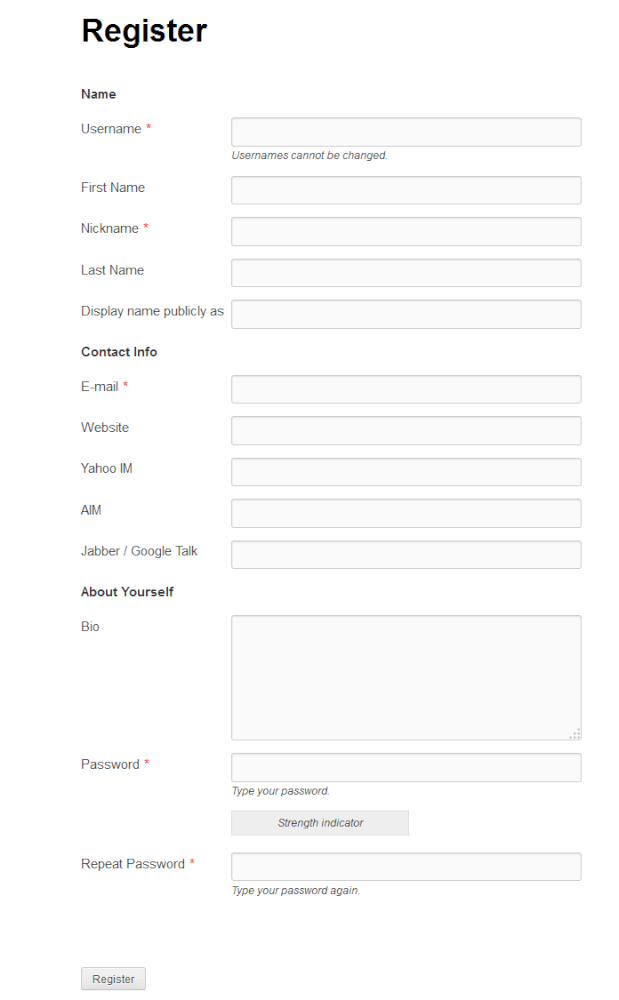This screenshot has height=1000, width=619.
Task: Click the Repeat Password label
Action: click(133, 864)
